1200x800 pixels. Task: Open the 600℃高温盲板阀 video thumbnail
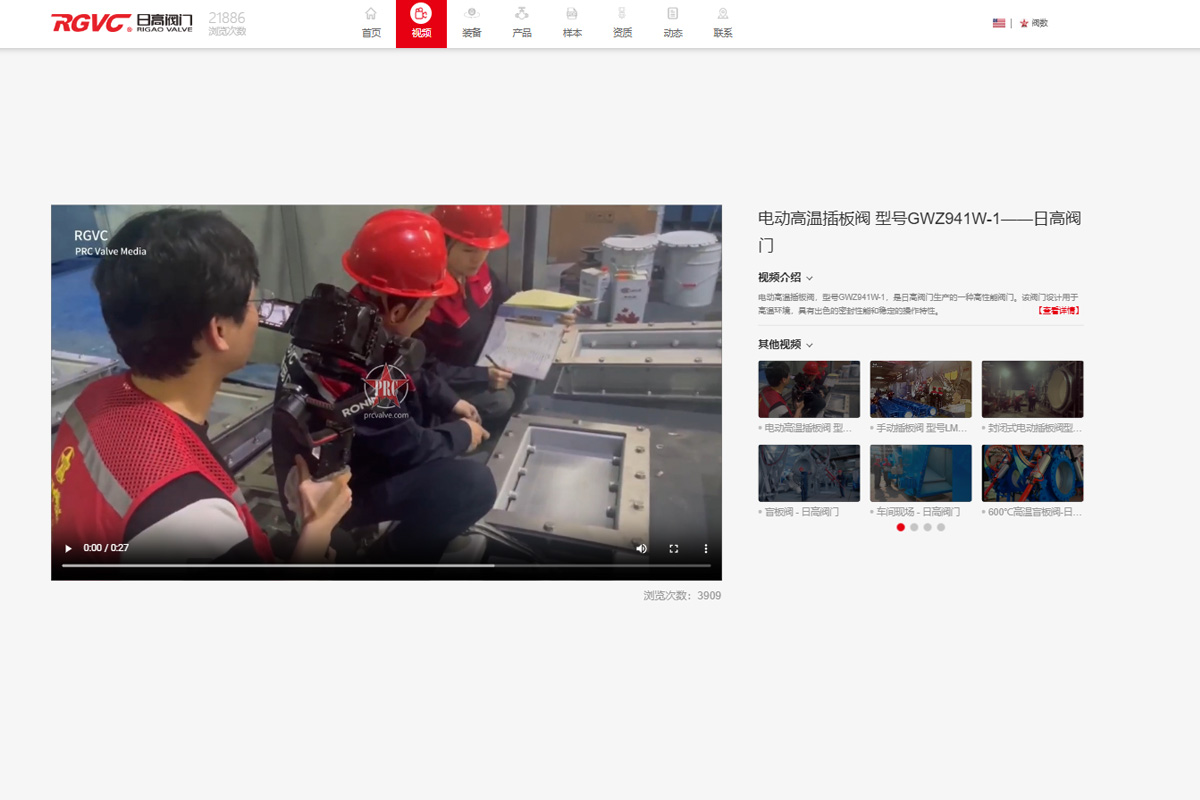pos(1032,473)
